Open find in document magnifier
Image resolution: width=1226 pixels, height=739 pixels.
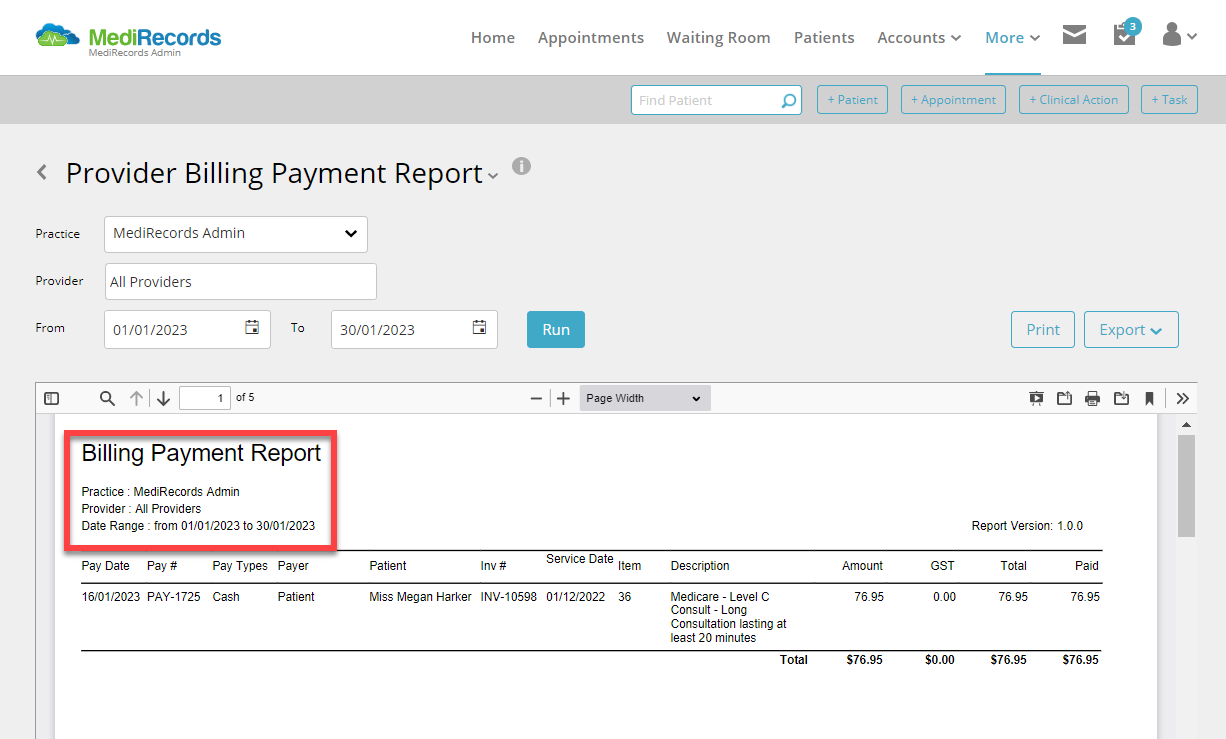click(107, 398)
